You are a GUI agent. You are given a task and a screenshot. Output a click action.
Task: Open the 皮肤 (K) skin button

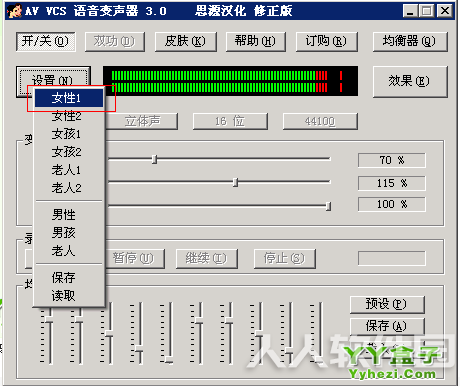point(186,42)
